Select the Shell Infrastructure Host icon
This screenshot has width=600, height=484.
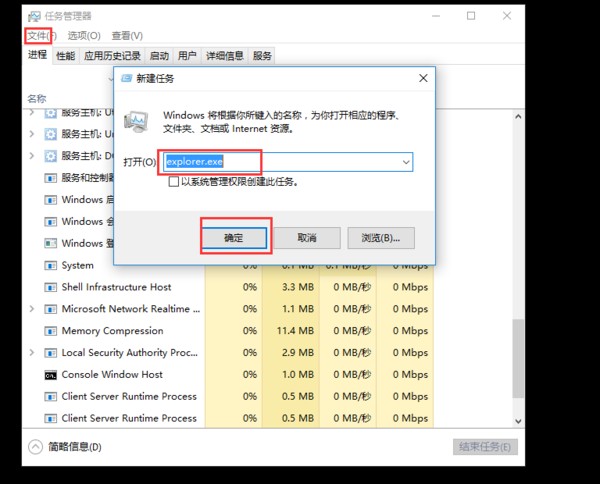51,287
